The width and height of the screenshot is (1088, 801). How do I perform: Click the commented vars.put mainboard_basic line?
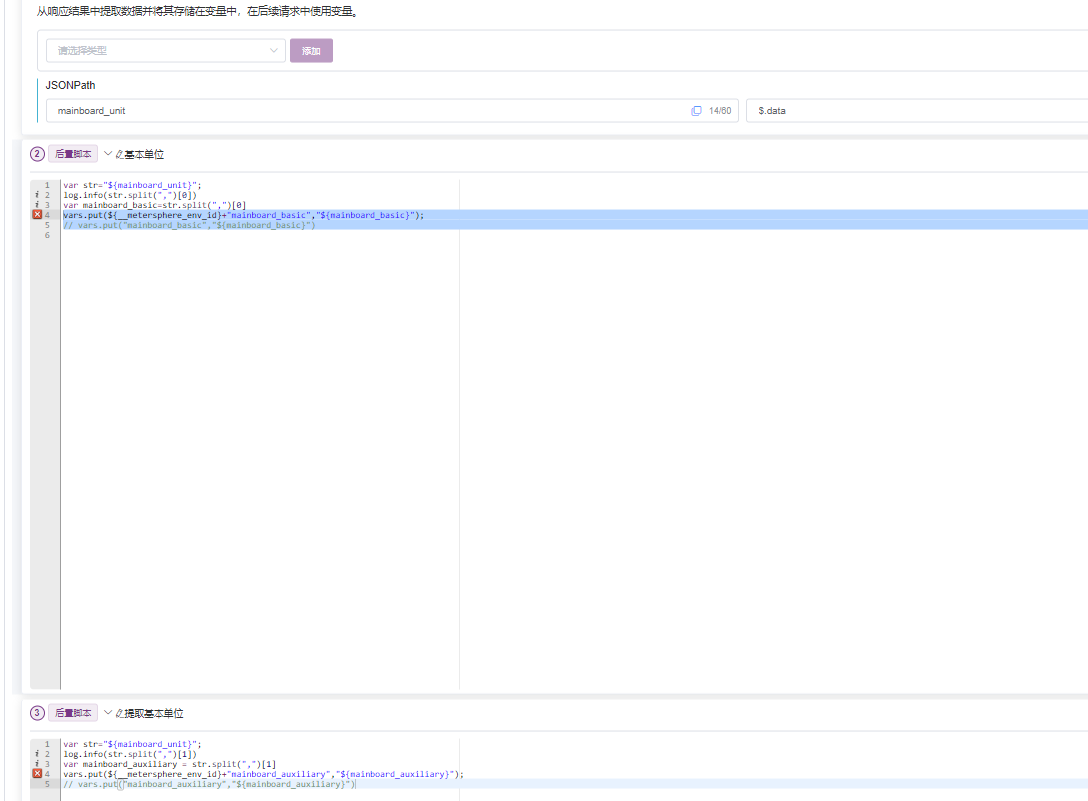[189, 225]
